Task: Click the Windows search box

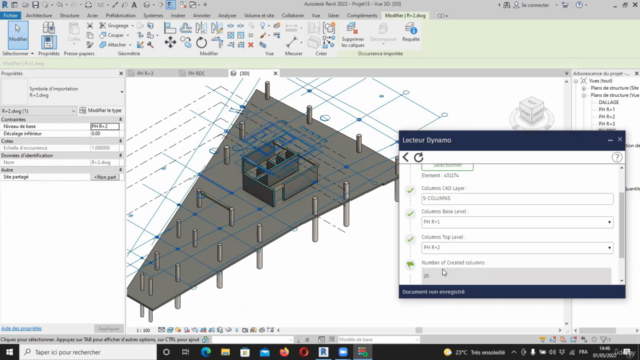Action: point(88,352)
